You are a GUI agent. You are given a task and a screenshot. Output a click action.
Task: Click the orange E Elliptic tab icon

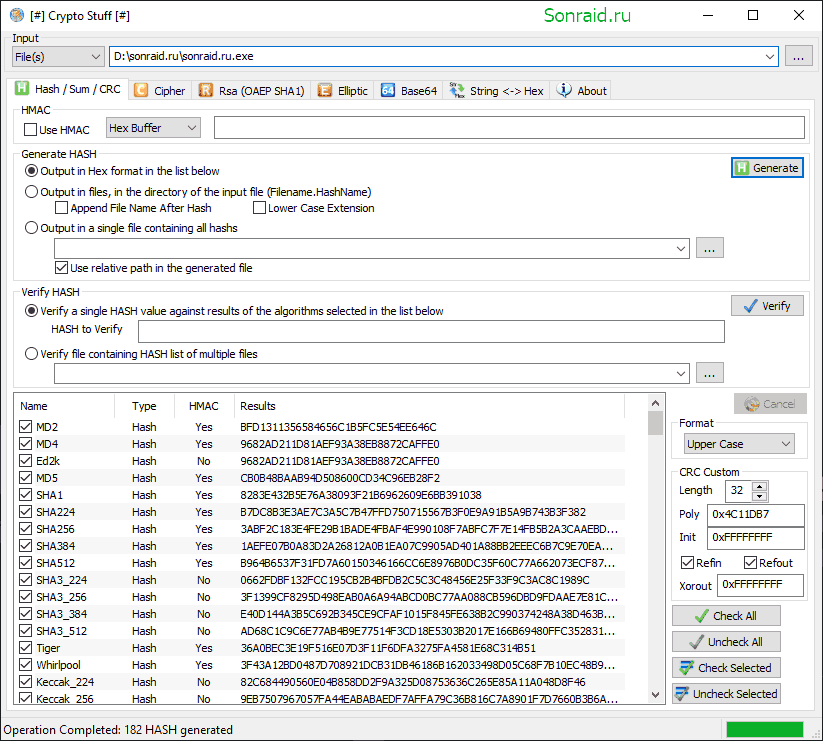pyautogui.click(x=325, y=90)
